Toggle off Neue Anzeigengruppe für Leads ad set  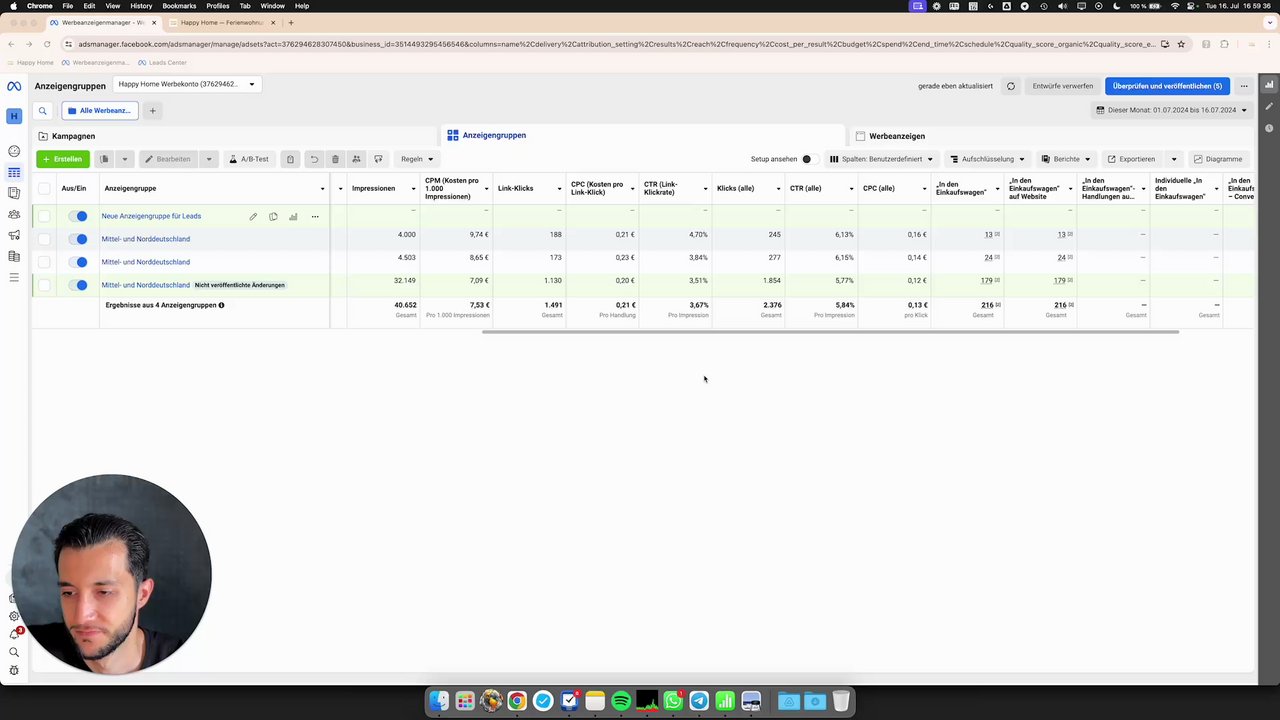pyautogui.click(x=78, y=216)
